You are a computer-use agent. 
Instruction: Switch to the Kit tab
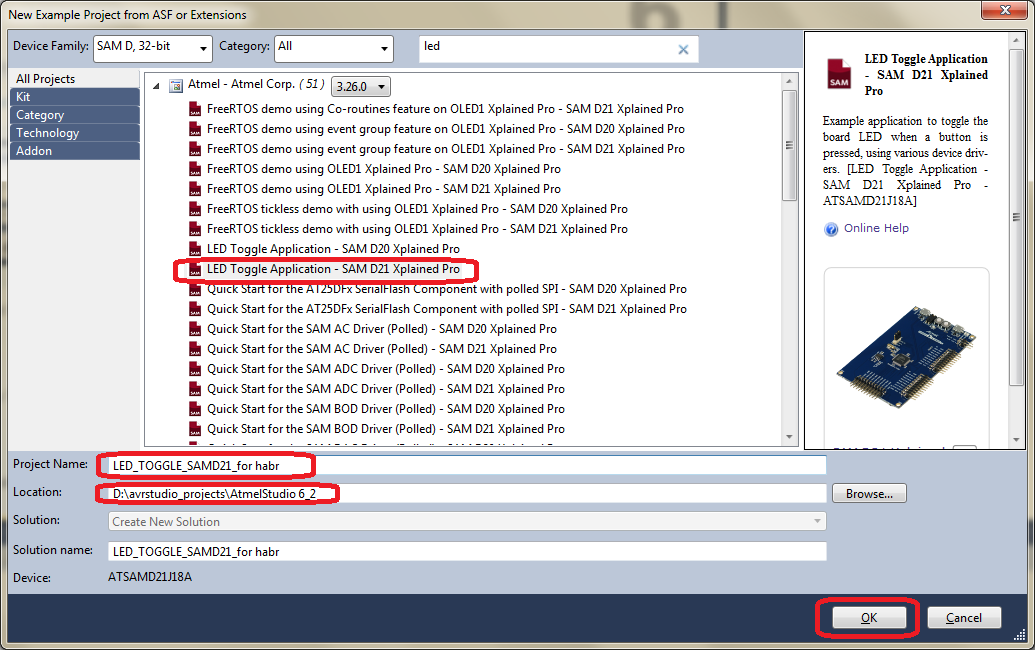tap(75, 96)
